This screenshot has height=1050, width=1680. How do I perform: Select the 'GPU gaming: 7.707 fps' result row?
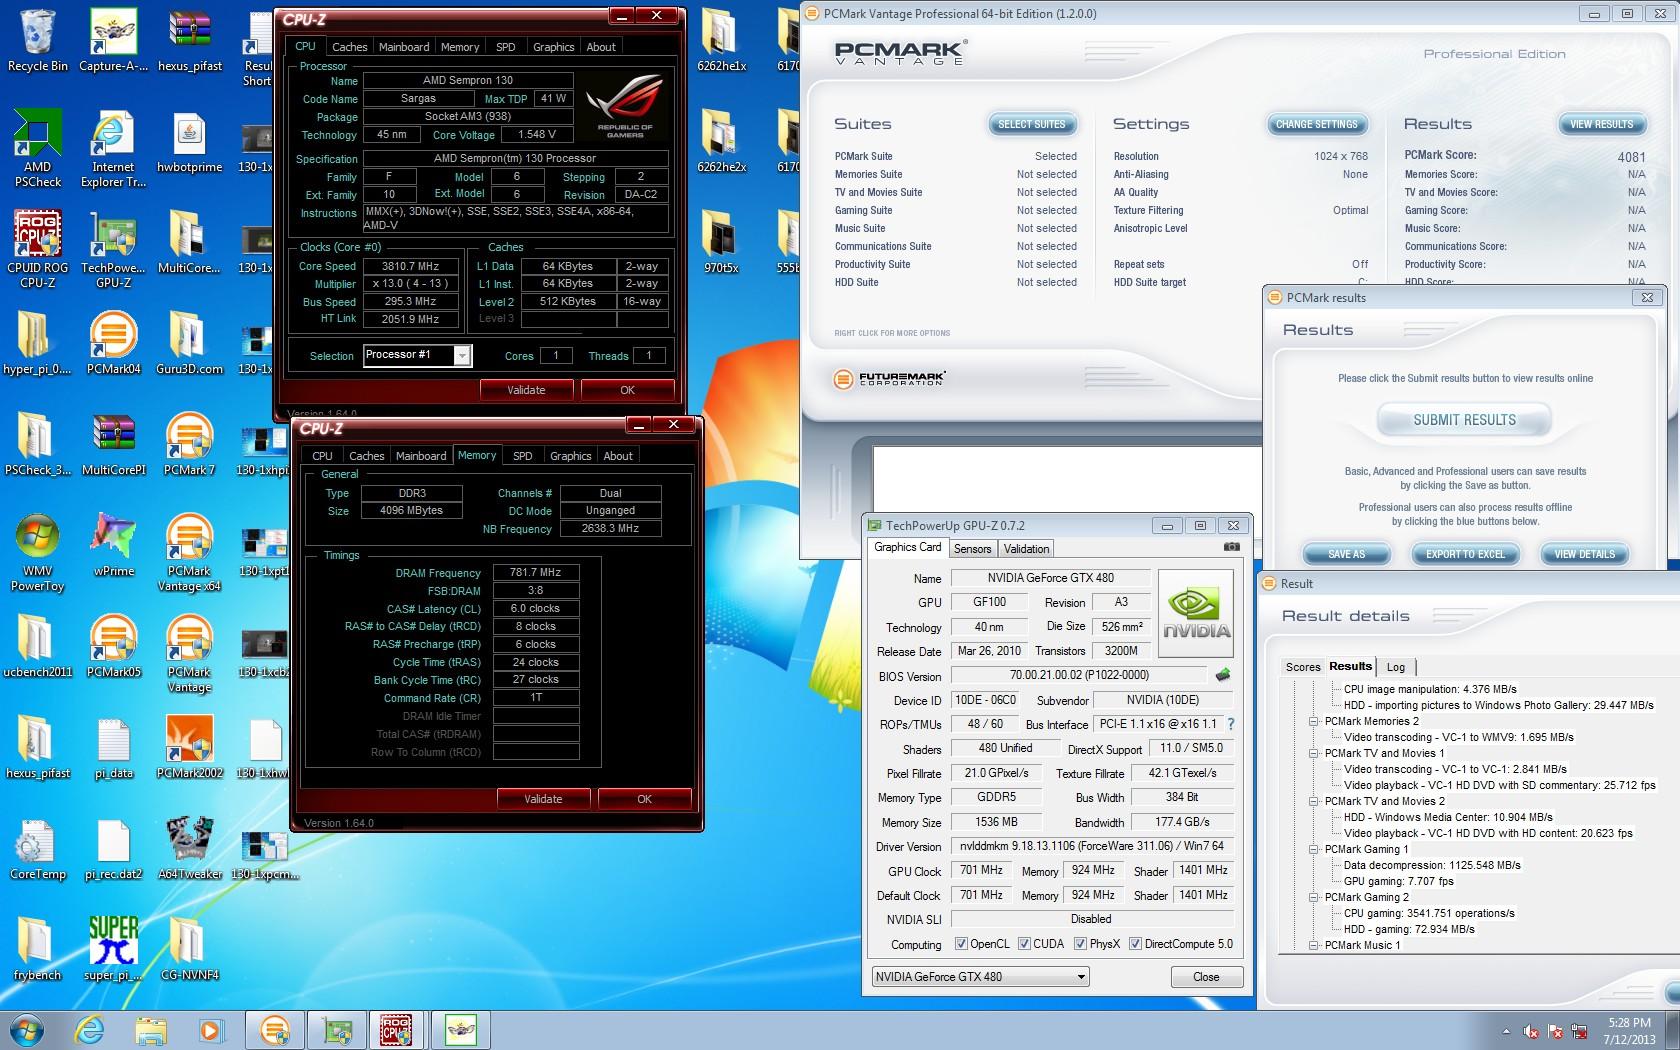1398,881
